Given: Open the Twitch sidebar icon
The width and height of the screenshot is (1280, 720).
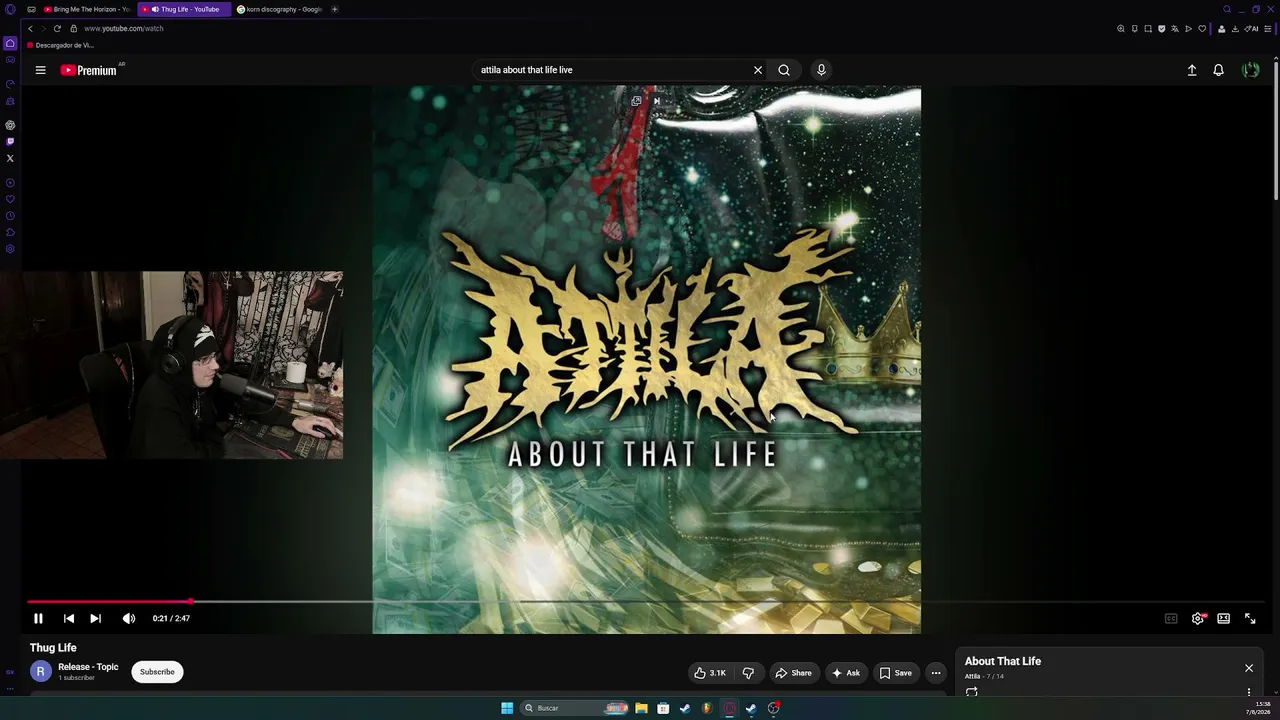Looking at the screenshot, I should [10, 141].
